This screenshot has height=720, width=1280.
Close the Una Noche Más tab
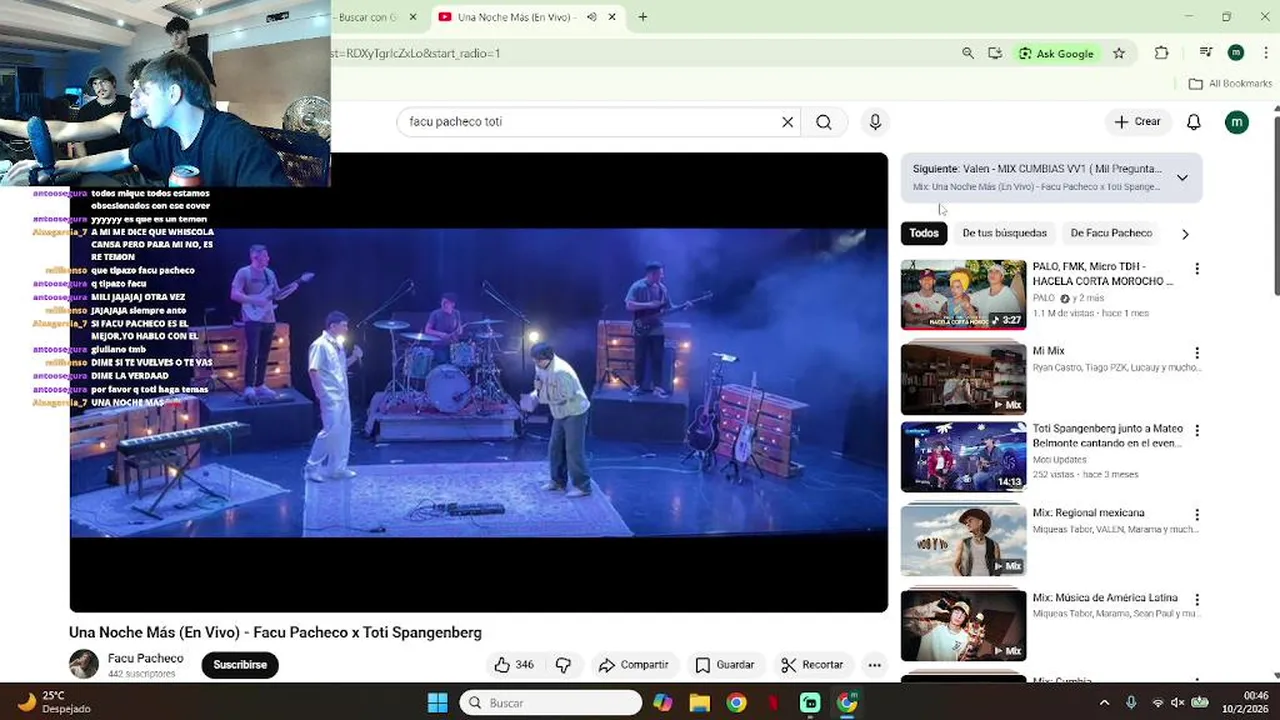[613, 17]
